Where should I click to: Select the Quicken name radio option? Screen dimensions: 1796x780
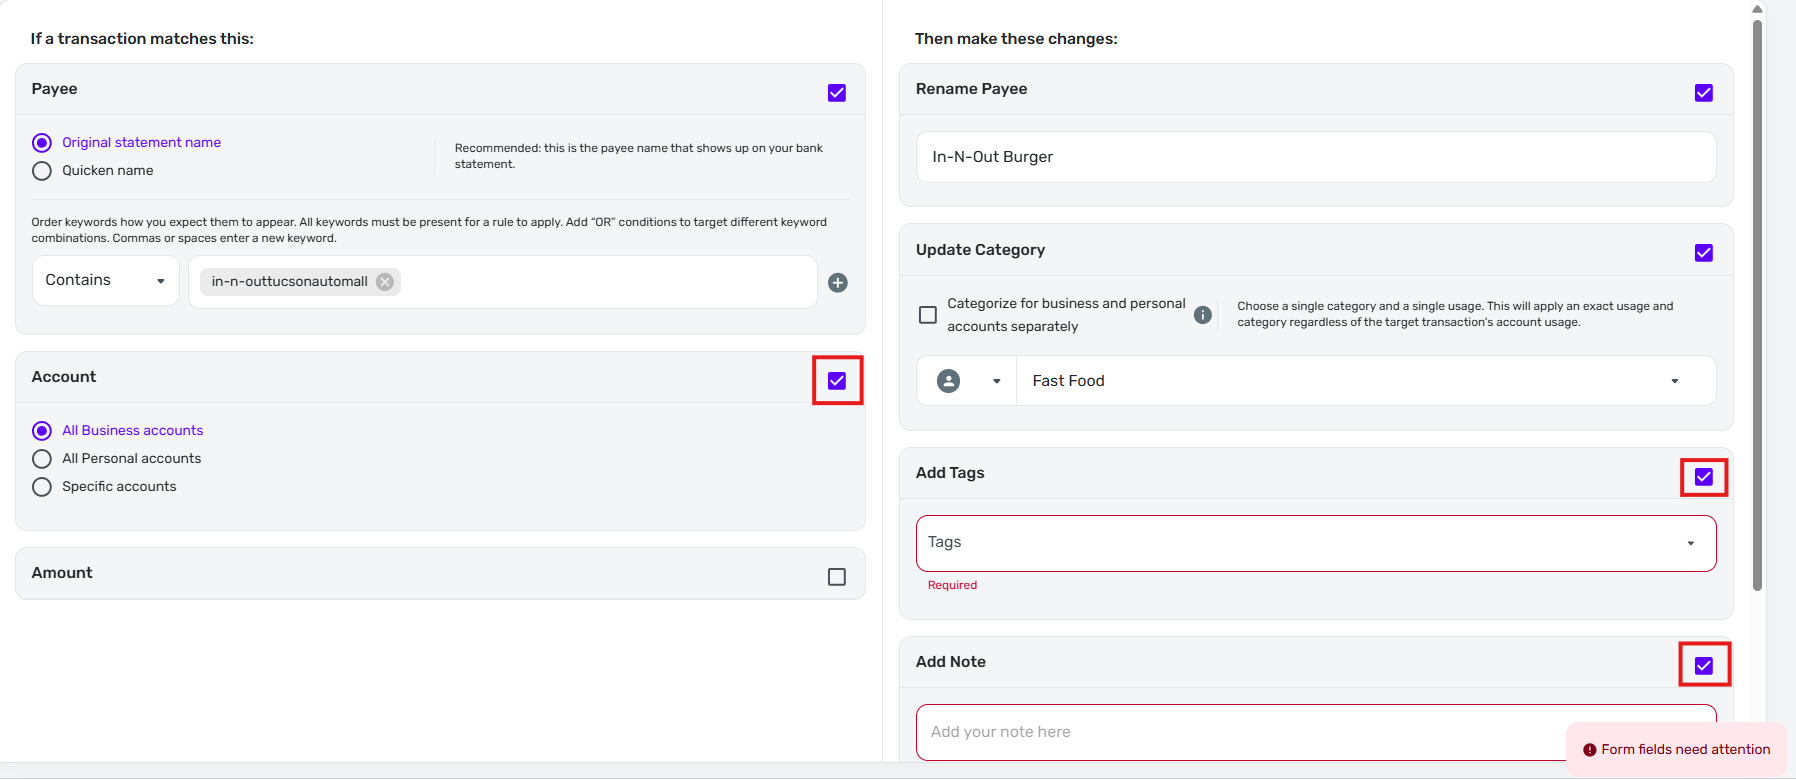[42, 171]
